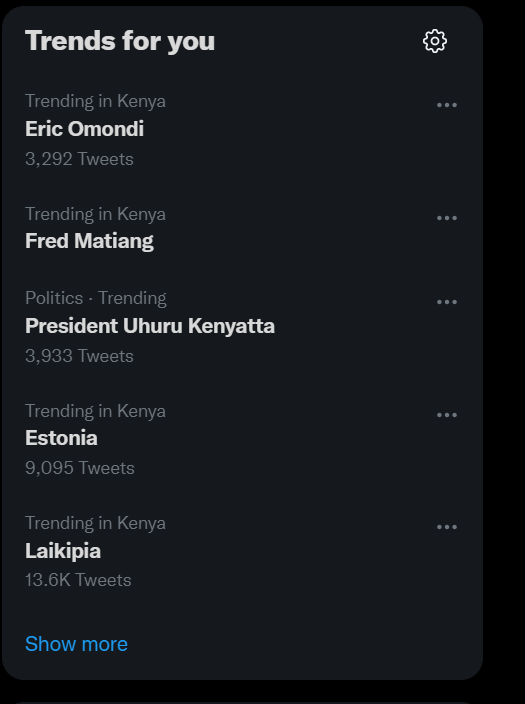Image resolution: width=525 pixels, height=704 pixels.
Task: Click the 3,933 Tweets count
Action: click(x=79, y=356)
